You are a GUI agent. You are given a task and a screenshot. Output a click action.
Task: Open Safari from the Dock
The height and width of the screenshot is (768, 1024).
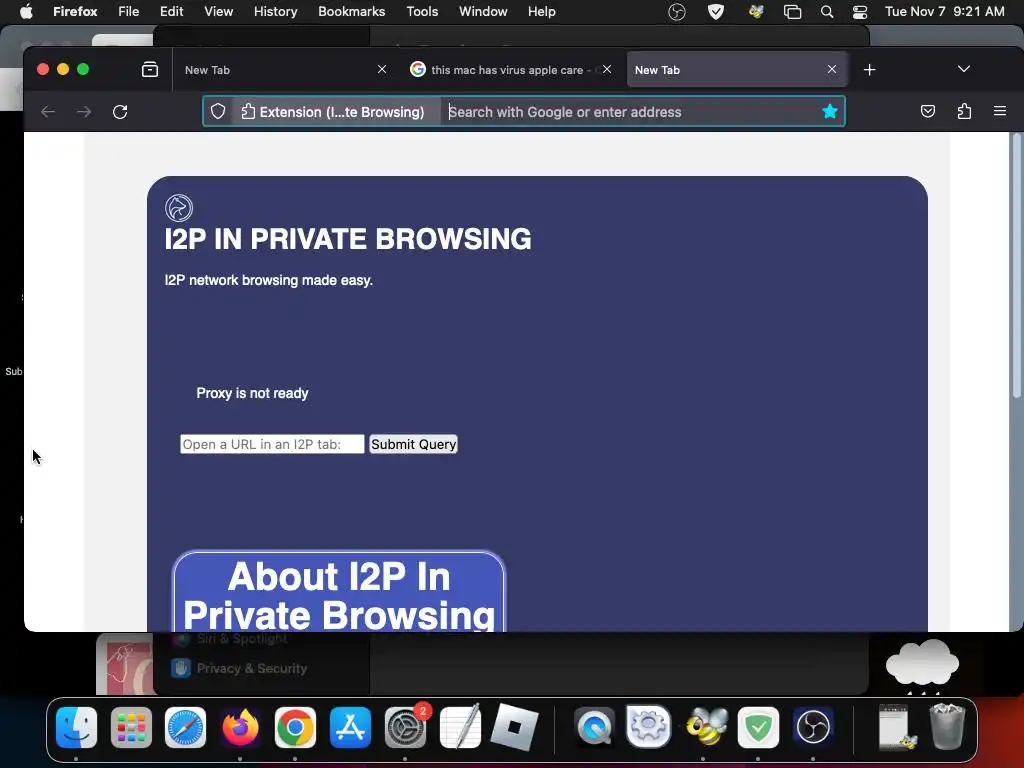pos(185,727)
